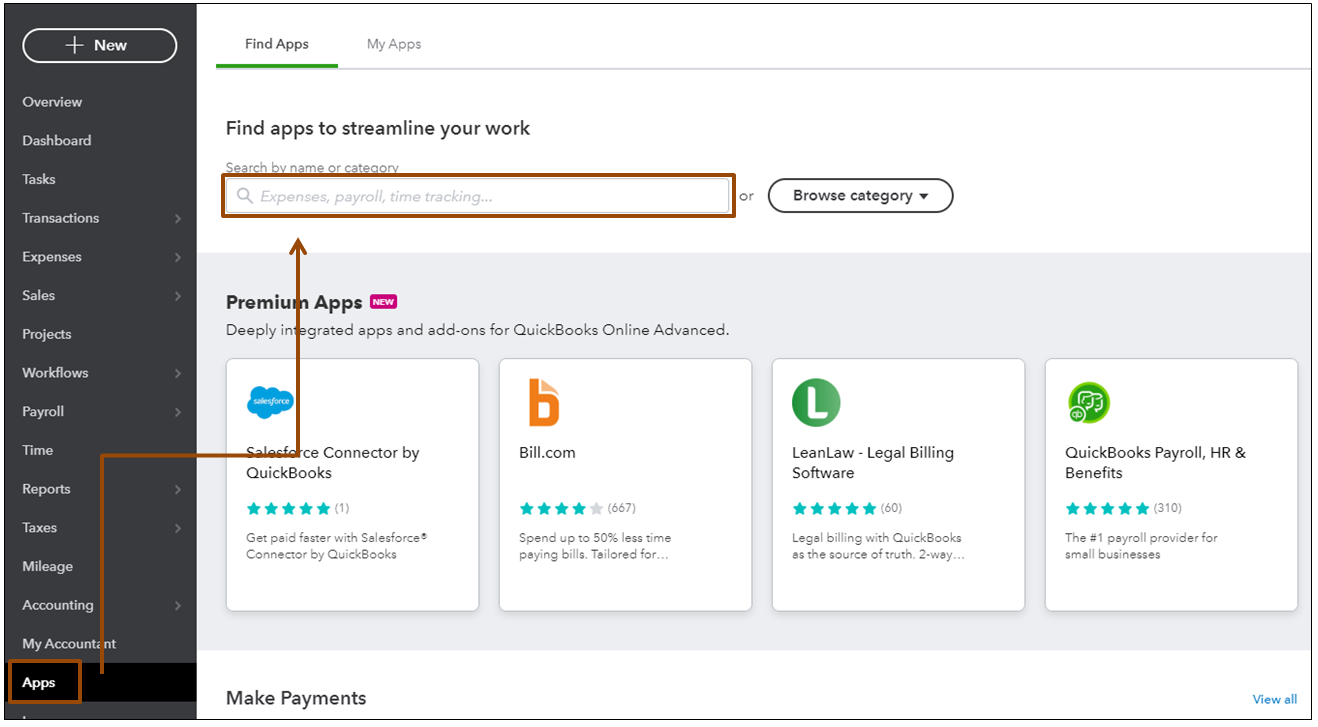The image size is (1318, 727).
Task: Click the QuickBooks Payroll HR logo icon
Action: point(1089,403)
